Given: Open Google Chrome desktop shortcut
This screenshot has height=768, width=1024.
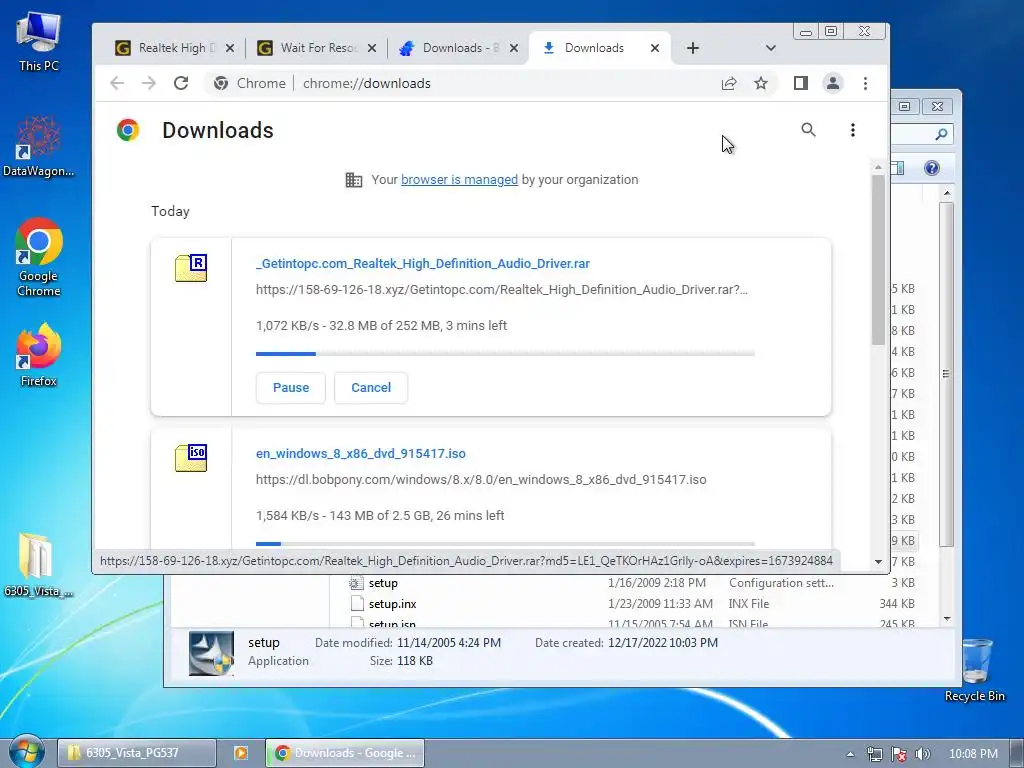Looking at the screenshot, I should [39, 257].
